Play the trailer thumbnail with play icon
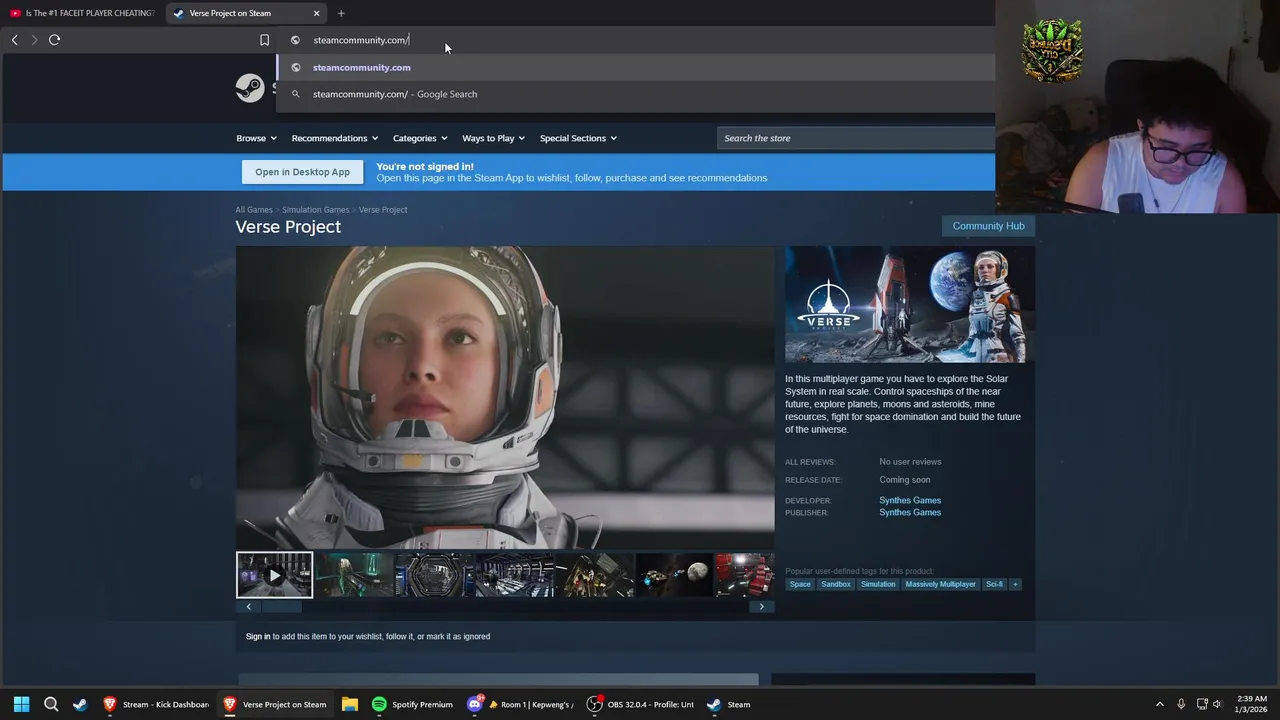Viewport: 1280px width, 720px height. pos(274,575)
